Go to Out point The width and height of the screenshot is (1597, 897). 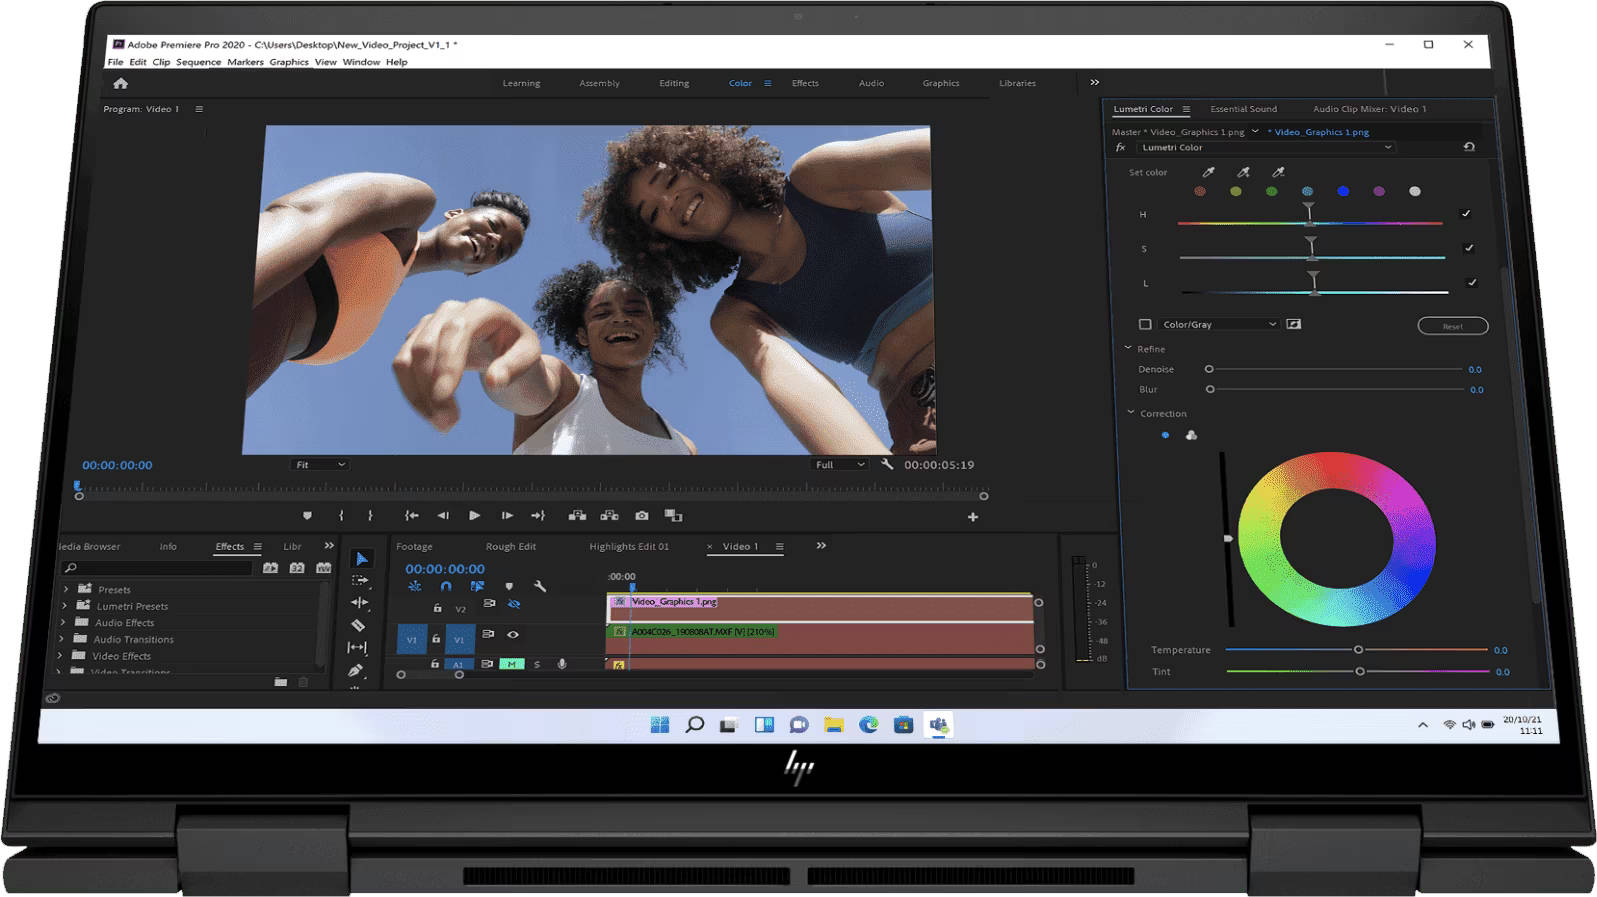(x=538, y=516)
